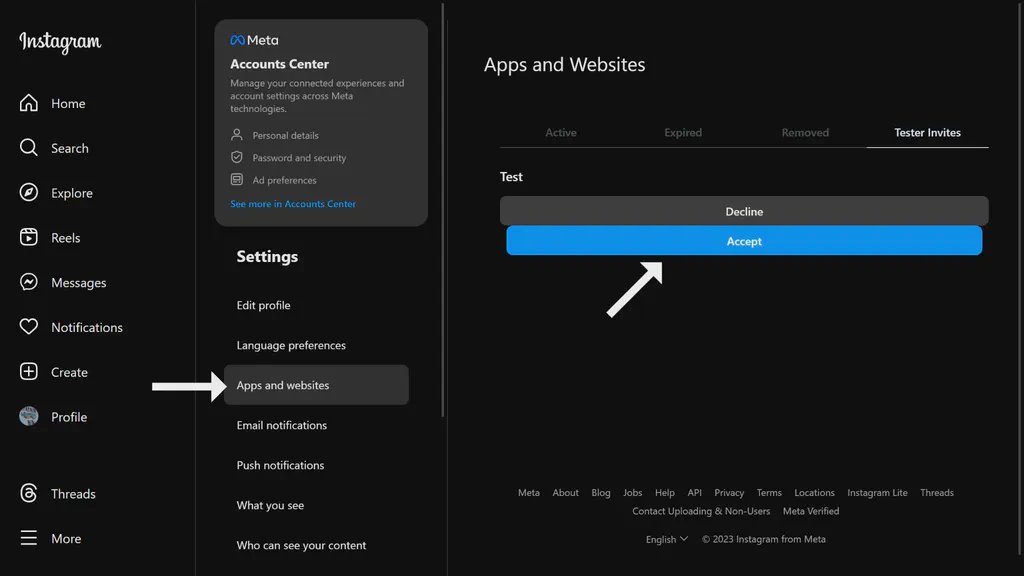Expand the English language dropdown
The height and width of the screenshot is (576, 1024).
[x=667, y=539]
